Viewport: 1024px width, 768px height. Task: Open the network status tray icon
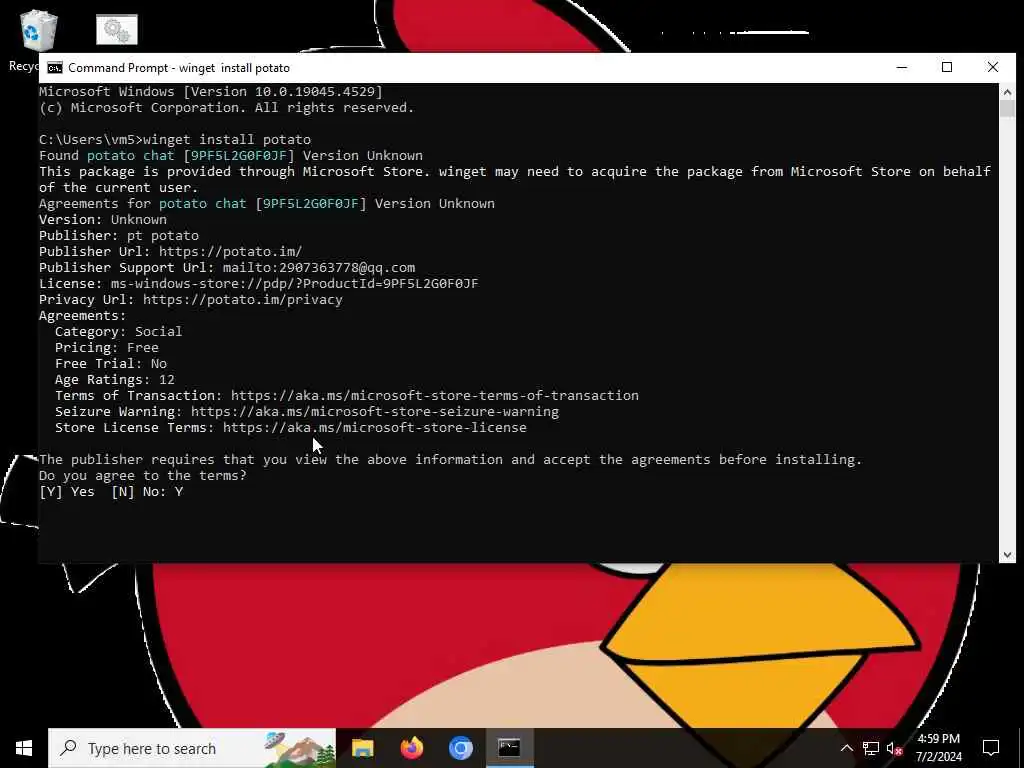(871, 748)
